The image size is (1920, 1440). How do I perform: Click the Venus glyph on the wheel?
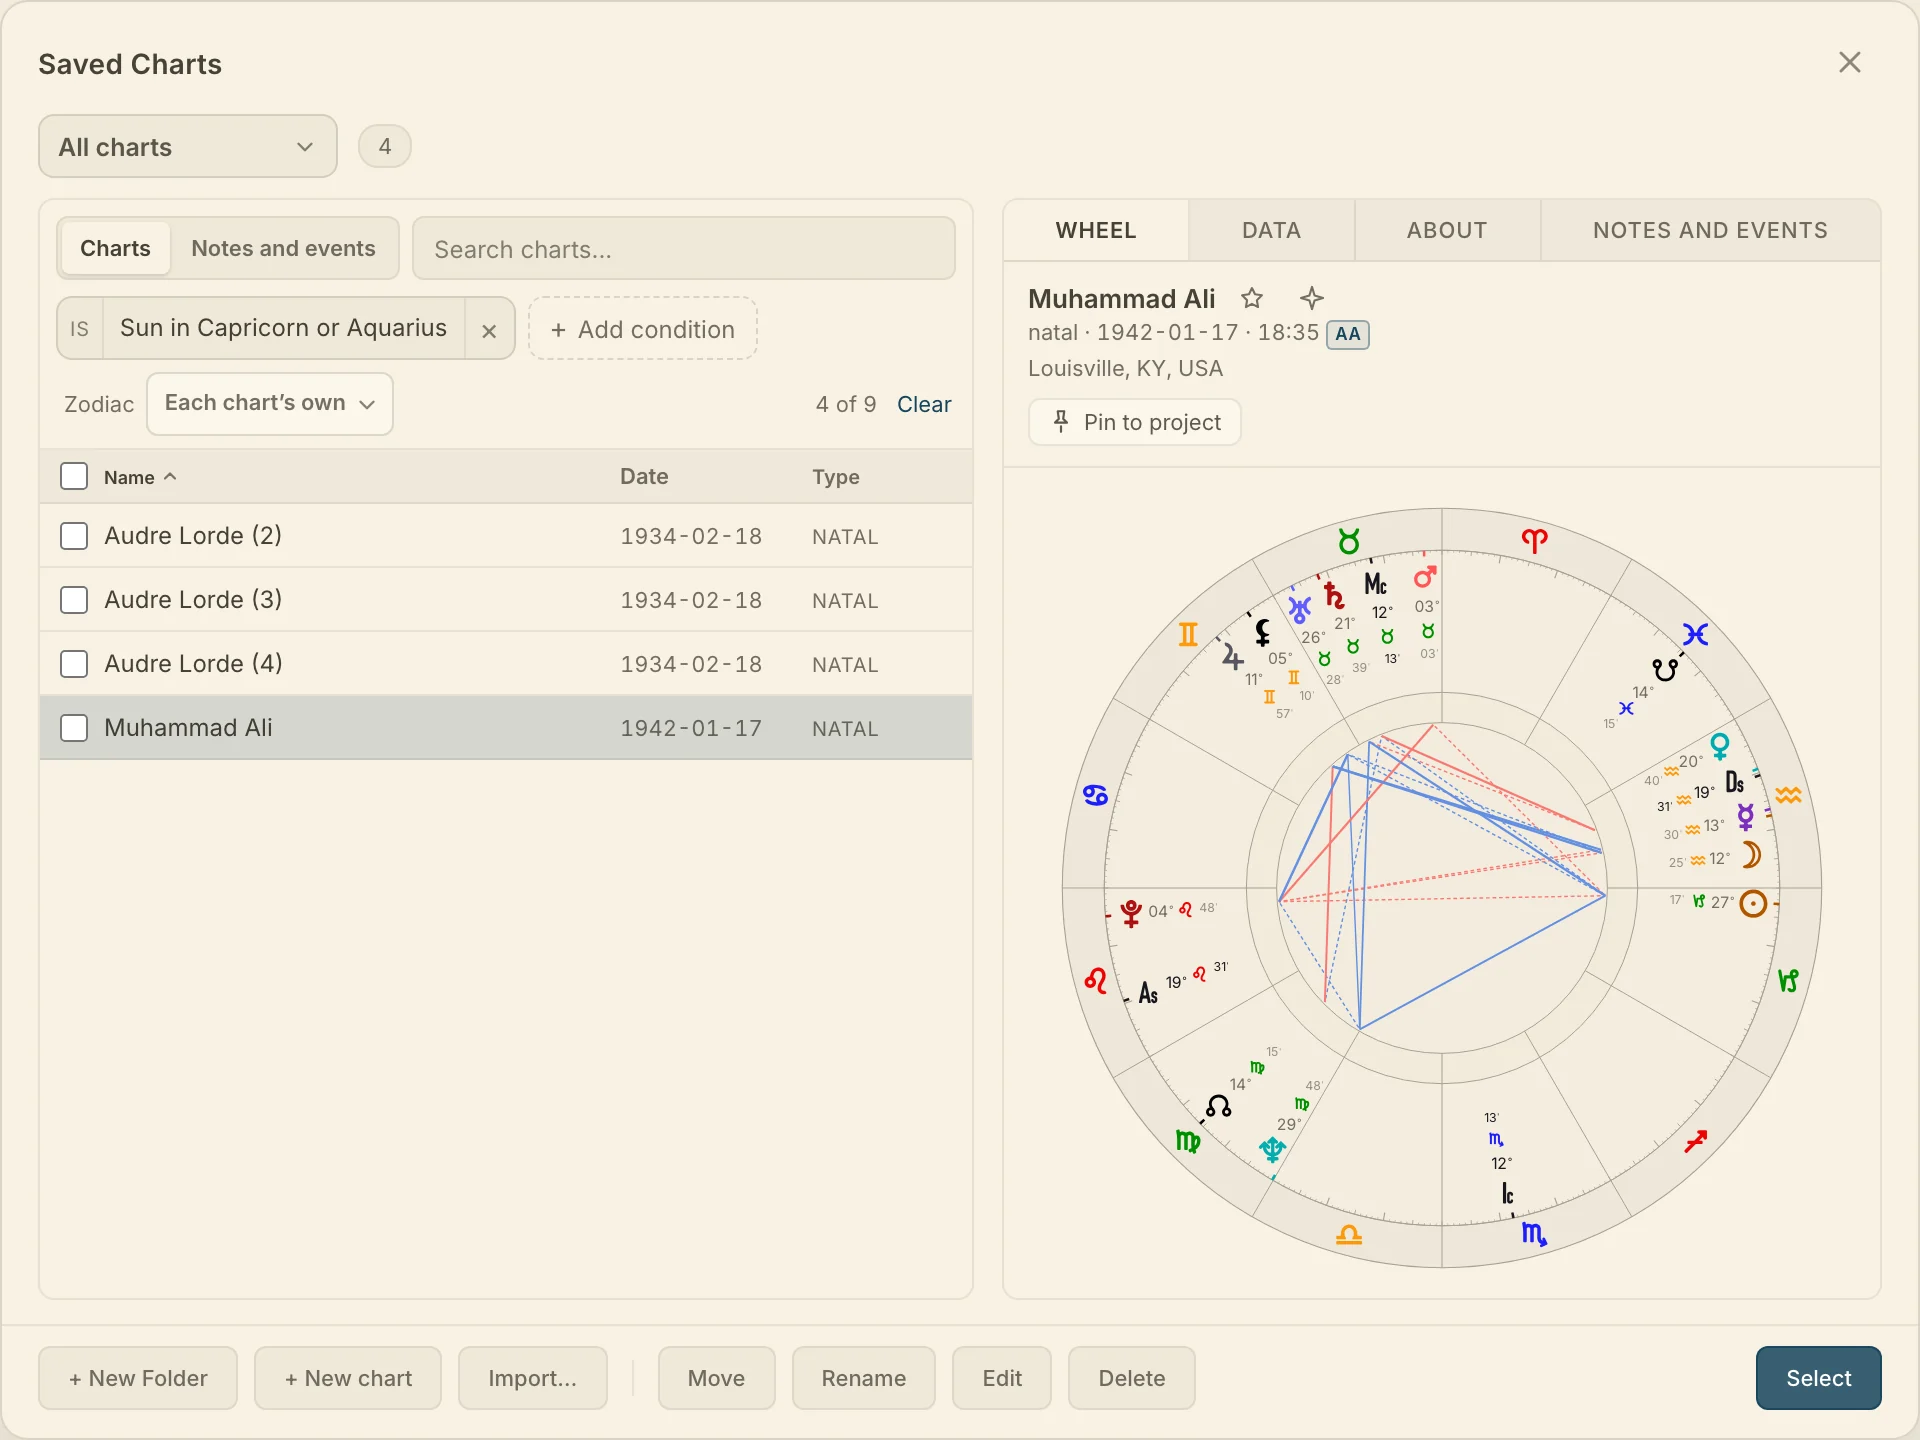pos(1720,746)
